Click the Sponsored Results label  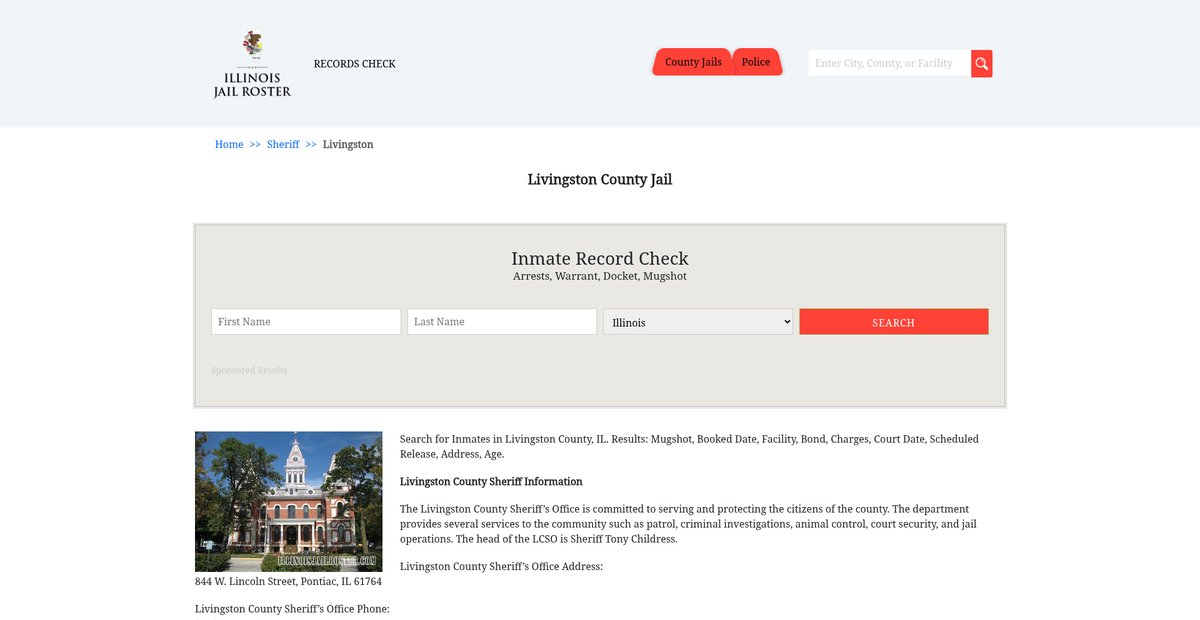pyautogui.click(x=249, y=371)
